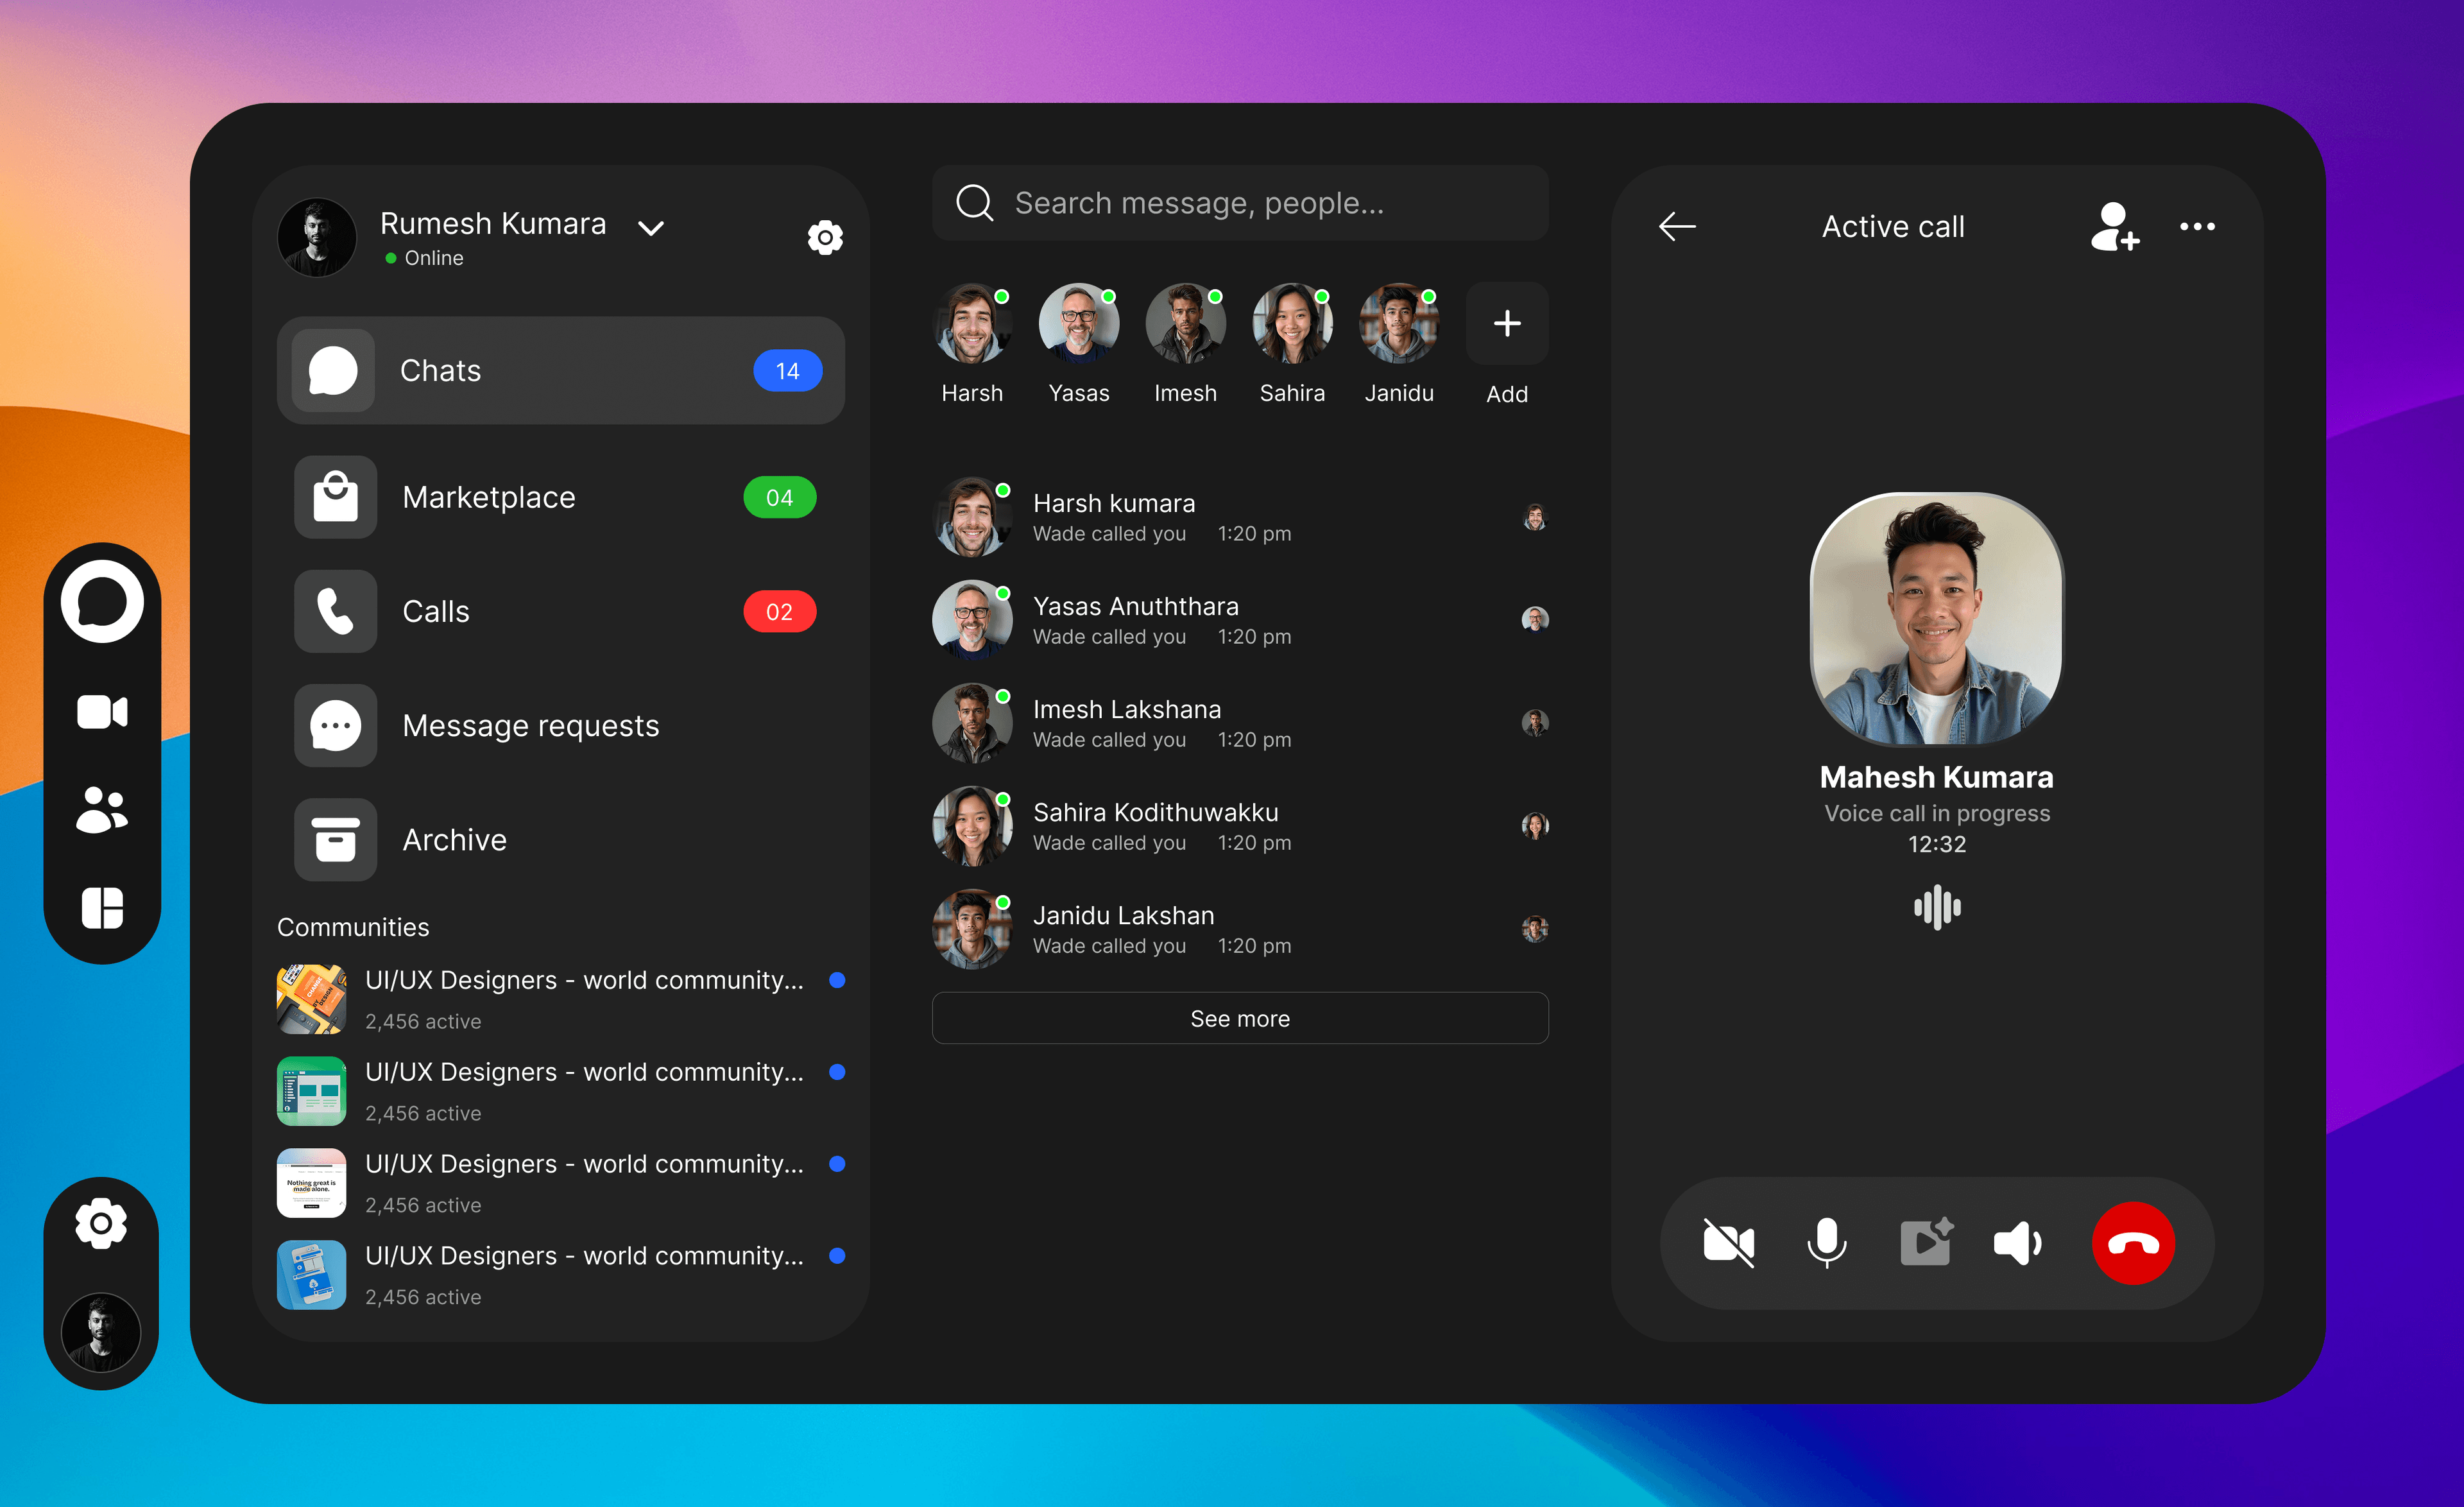The image size is (2464, 1507).
Task: Click the plus Add contact button
Action: pyautogui.click(x=1507, y=324)
